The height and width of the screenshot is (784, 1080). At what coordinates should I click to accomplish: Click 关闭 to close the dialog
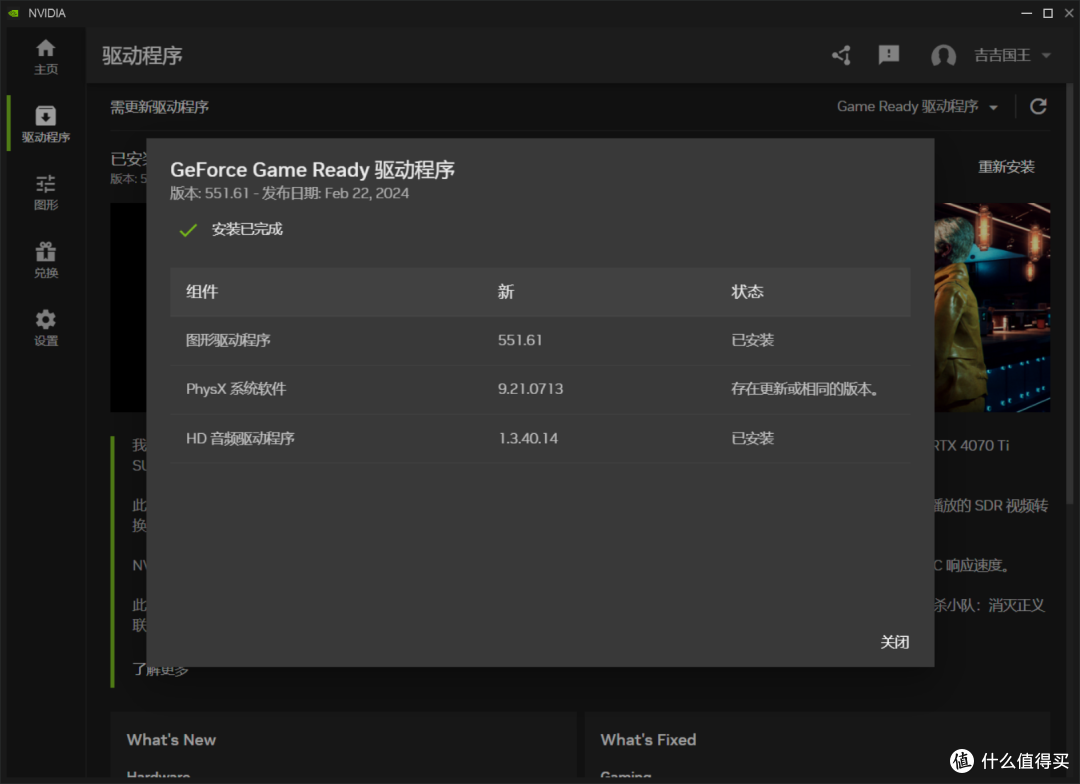tap(895, 642)
